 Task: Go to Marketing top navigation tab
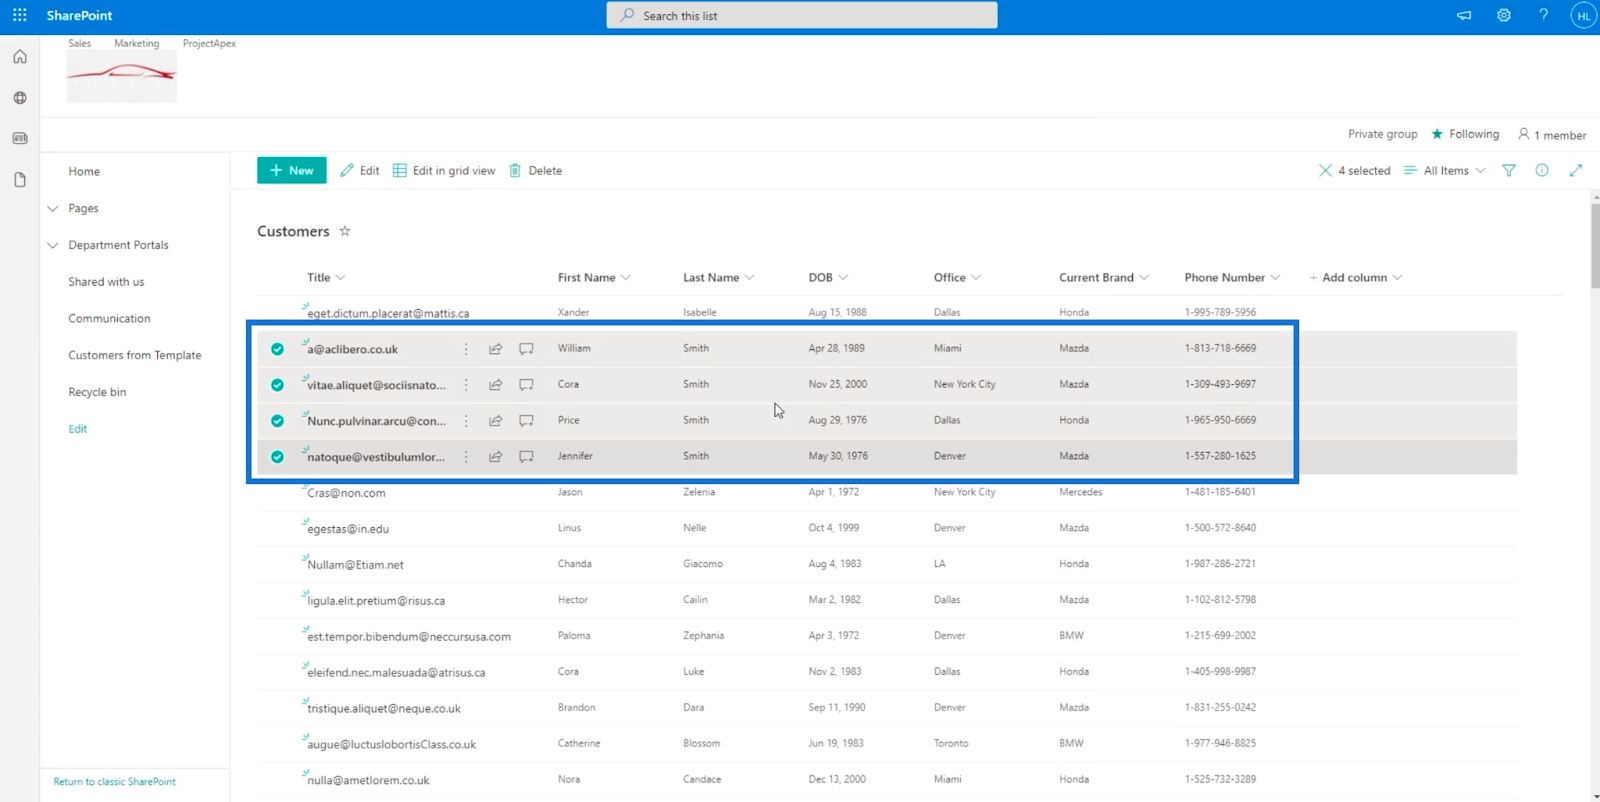click(x=136, y=43)
